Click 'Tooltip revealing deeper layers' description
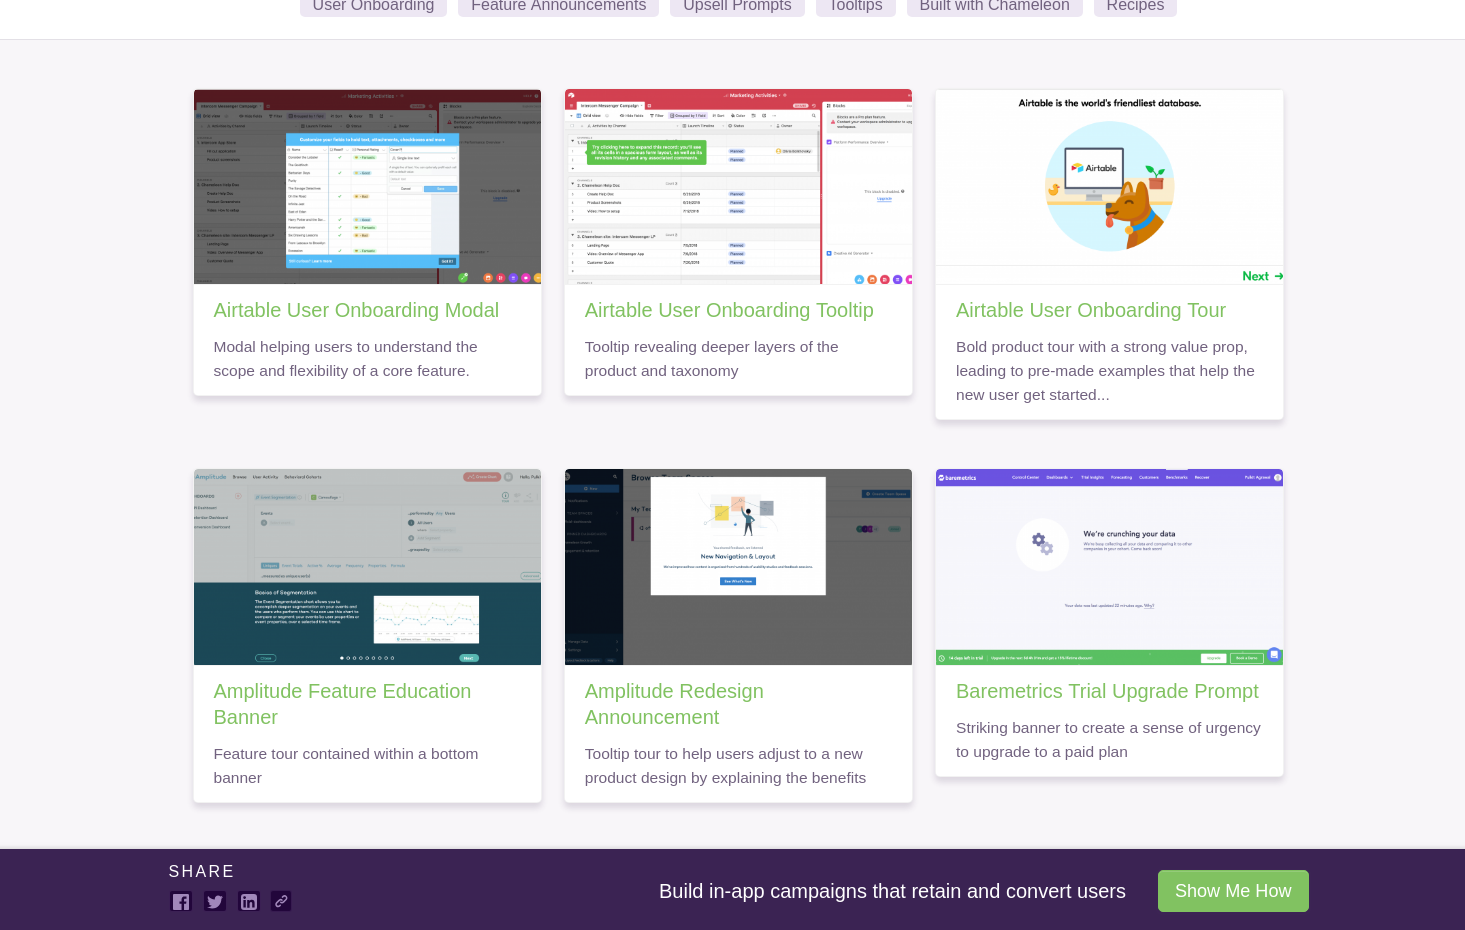This screenshot has width=1465, height=930. (x=711, y=359)
